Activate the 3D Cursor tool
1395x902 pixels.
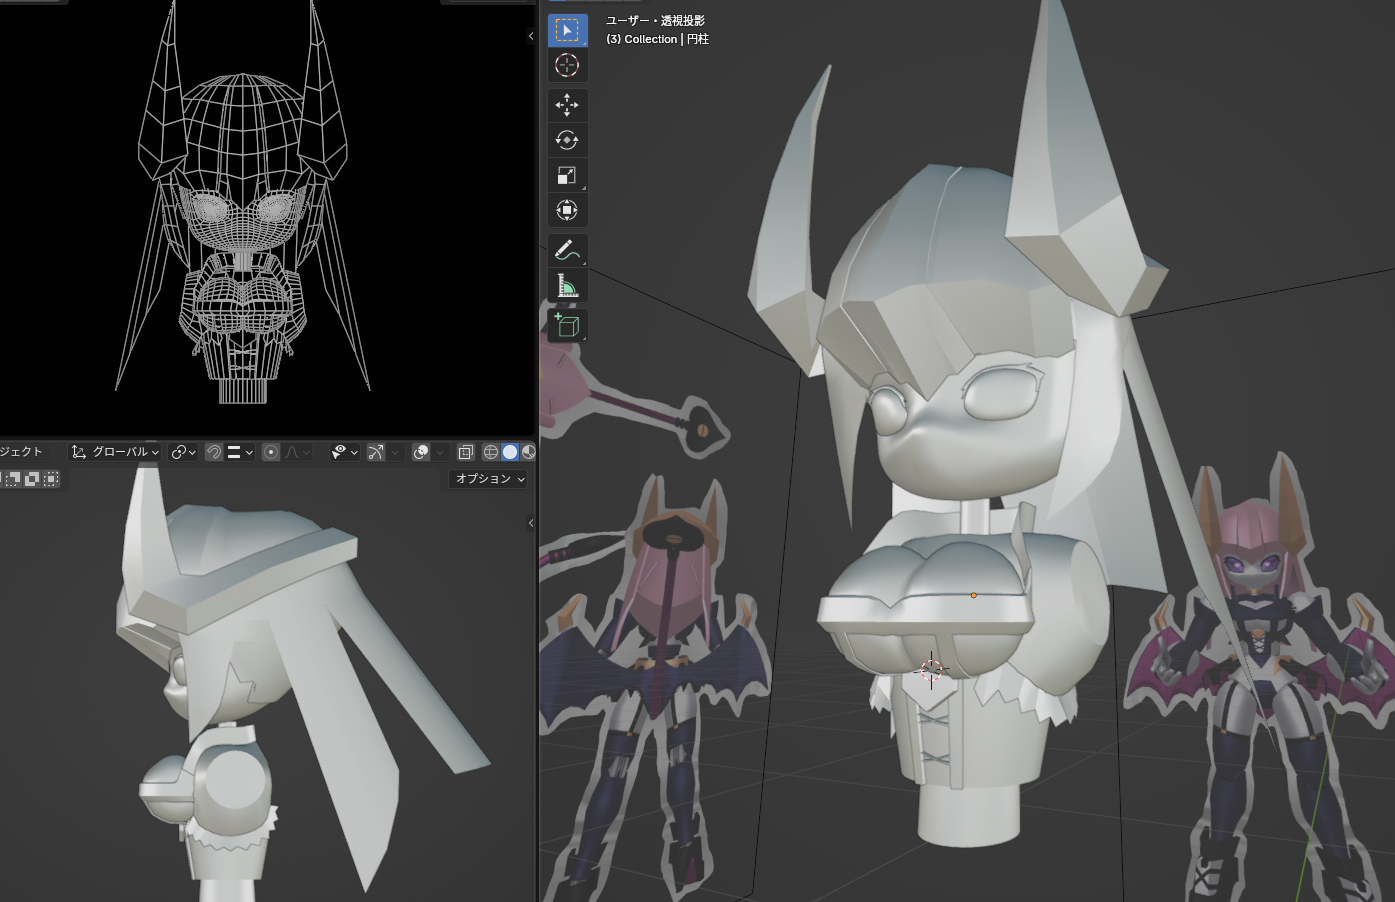tap(567, 66)
